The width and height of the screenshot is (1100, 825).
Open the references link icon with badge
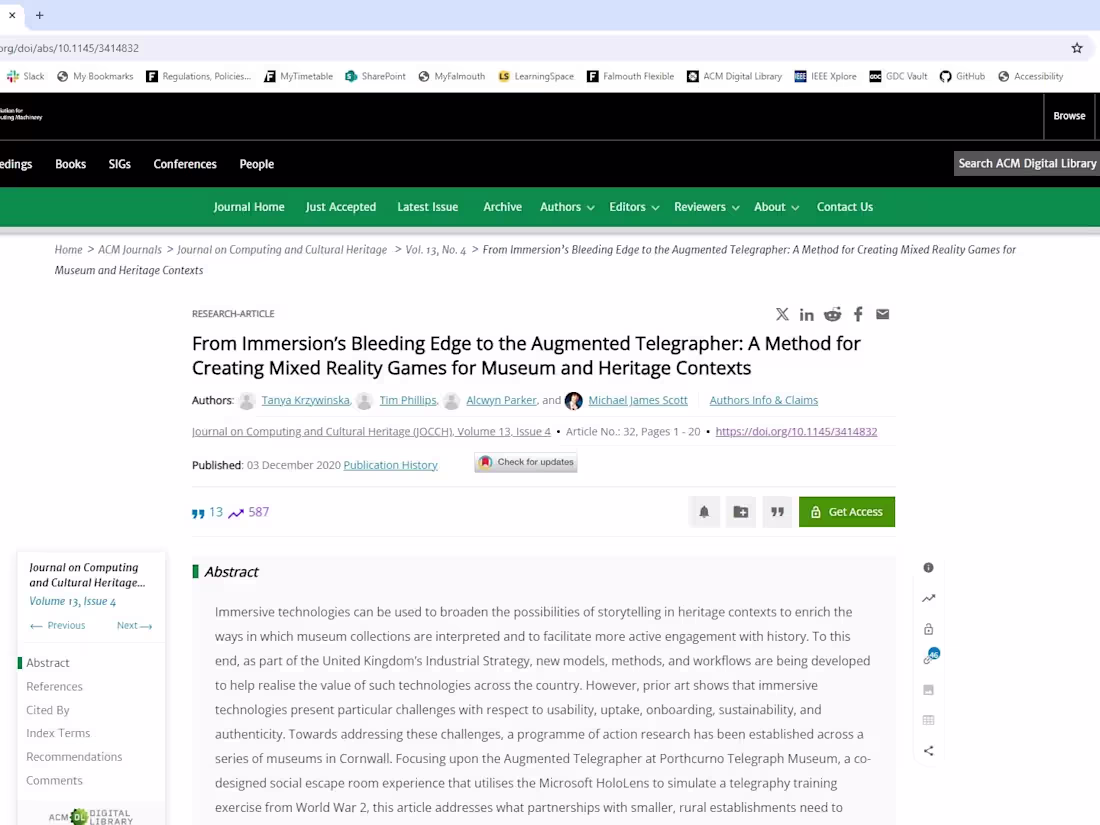931,657
